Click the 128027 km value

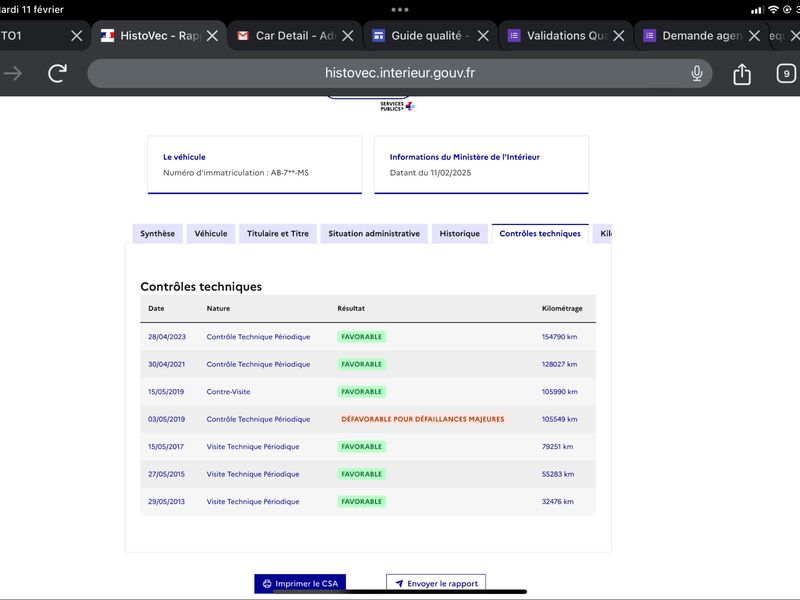tap(559, 364)
